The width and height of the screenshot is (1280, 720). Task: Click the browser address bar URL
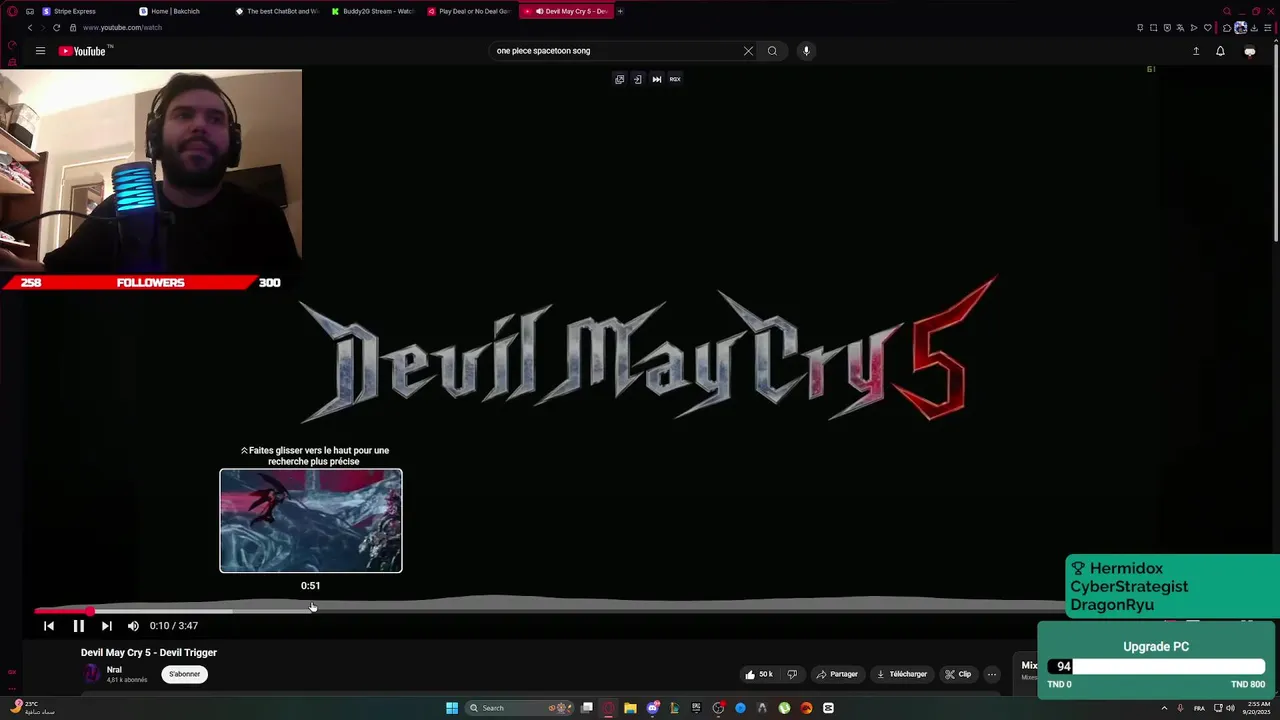pos(122,28)
